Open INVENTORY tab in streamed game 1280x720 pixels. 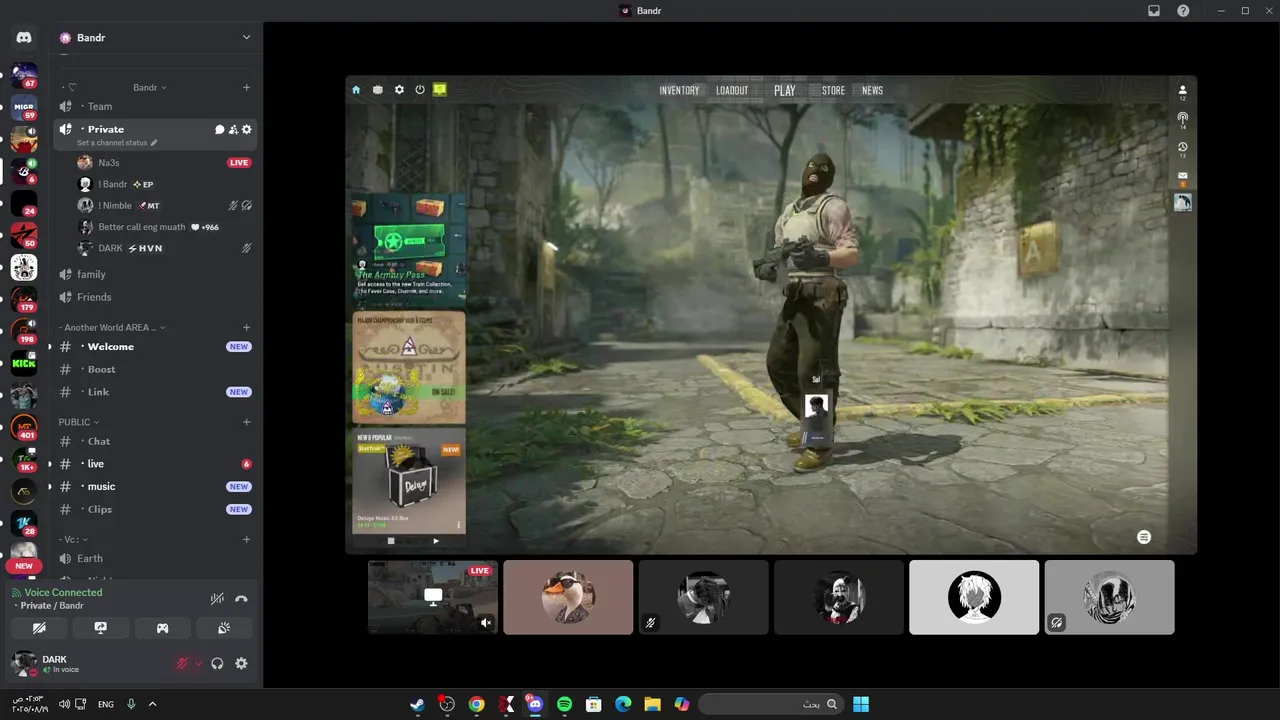point(679,90)
